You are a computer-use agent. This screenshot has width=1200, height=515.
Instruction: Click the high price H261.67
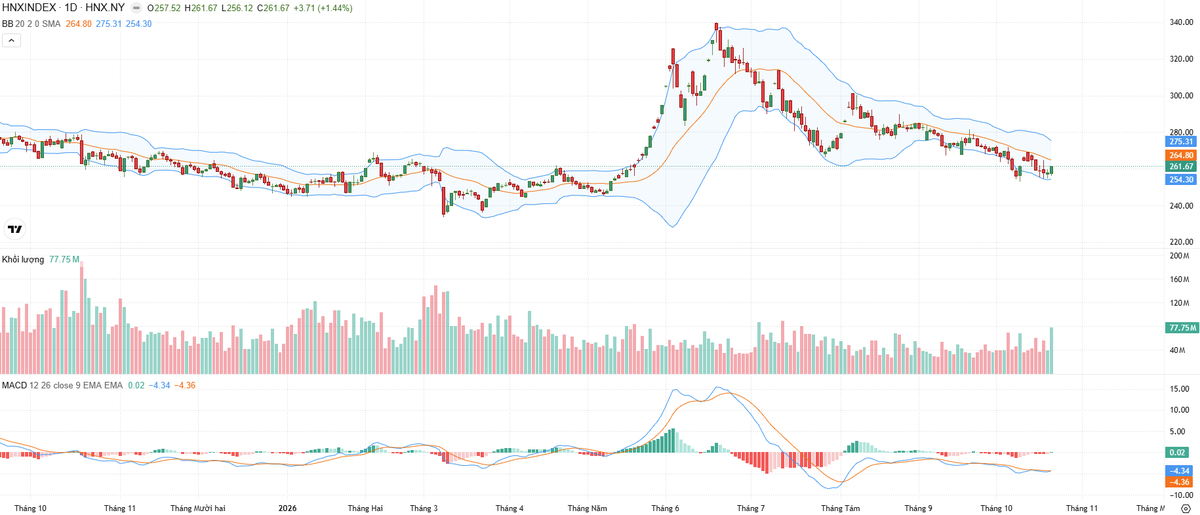coord(201,7)
